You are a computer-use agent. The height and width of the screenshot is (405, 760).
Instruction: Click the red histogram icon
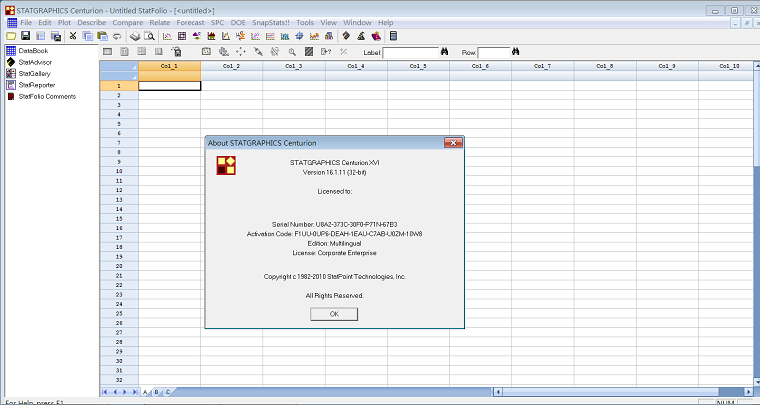coord(211,36)
